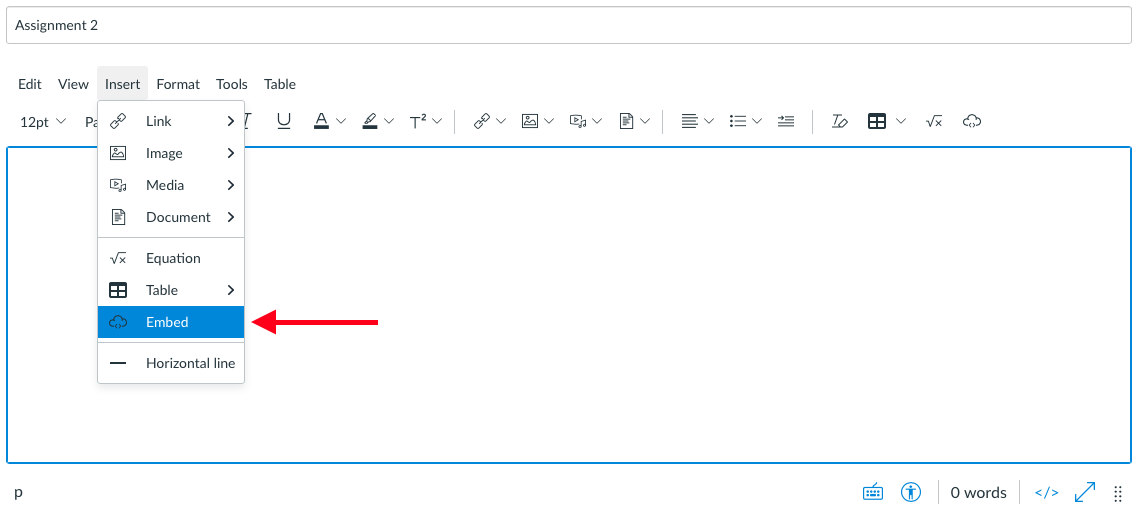This screenshot has width=1139, height=513.
Task: Click the increase indent icon
Action: (785, 121)
